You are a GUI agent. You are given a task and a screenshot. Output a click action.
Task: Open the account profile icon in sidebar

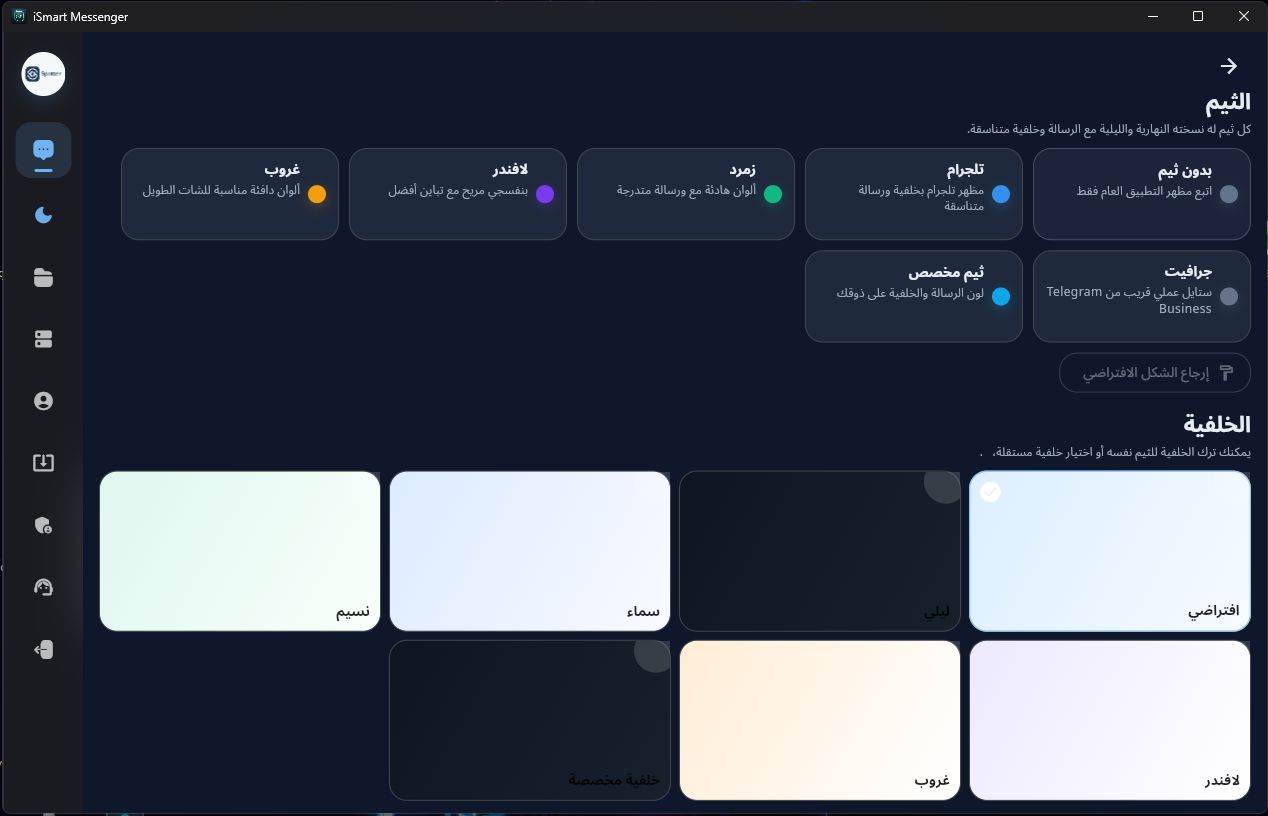click(x=43, y=401)
